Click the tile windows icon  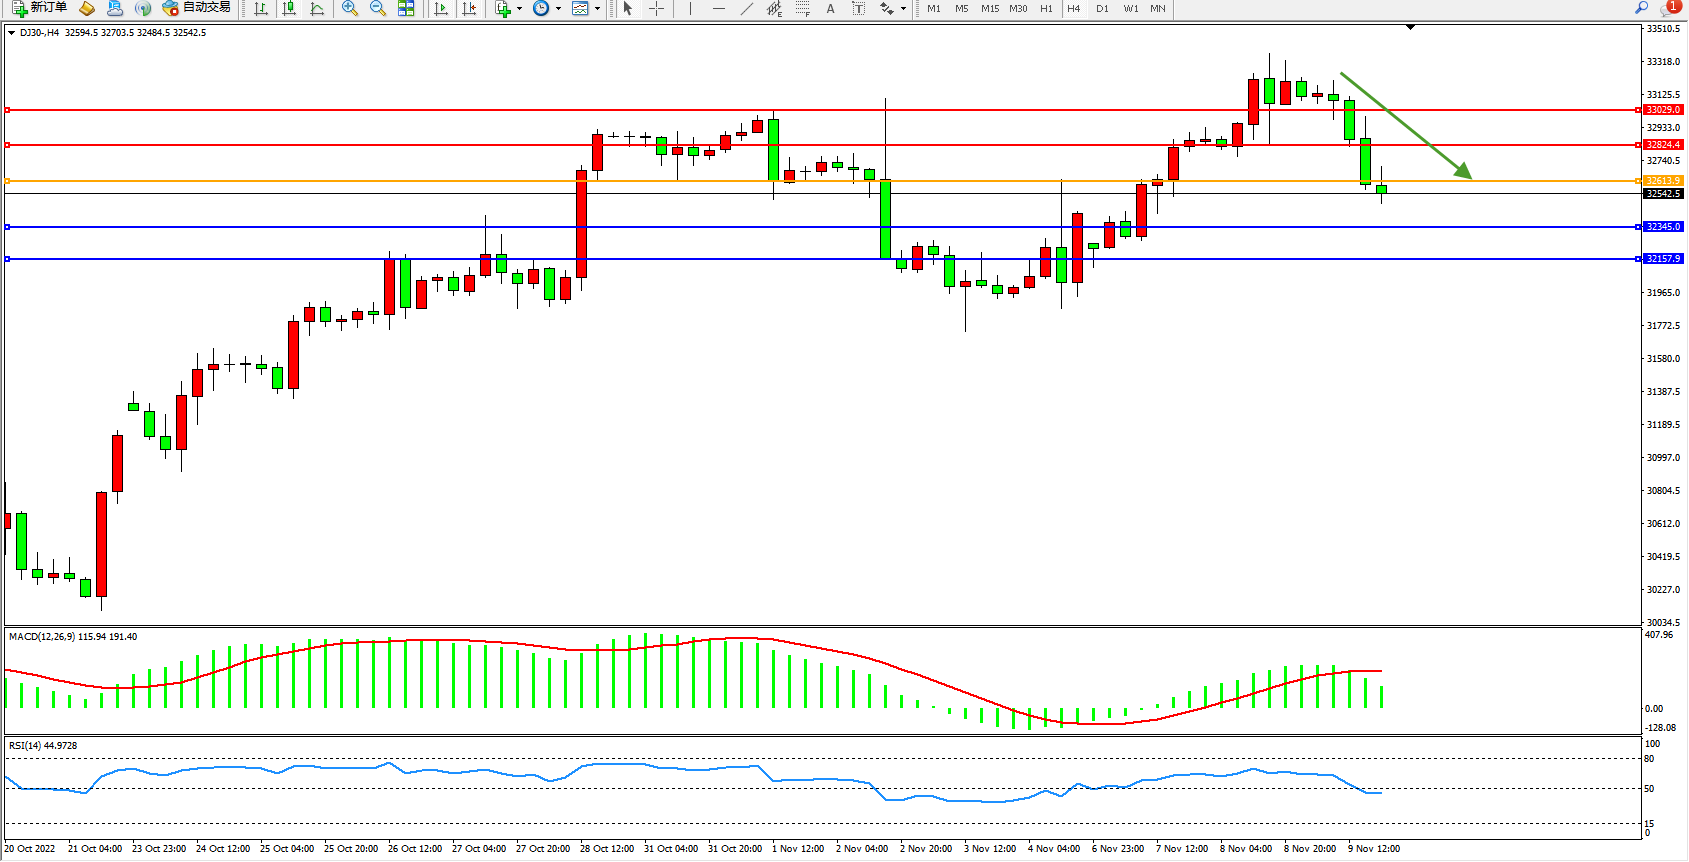coord(406,9)
